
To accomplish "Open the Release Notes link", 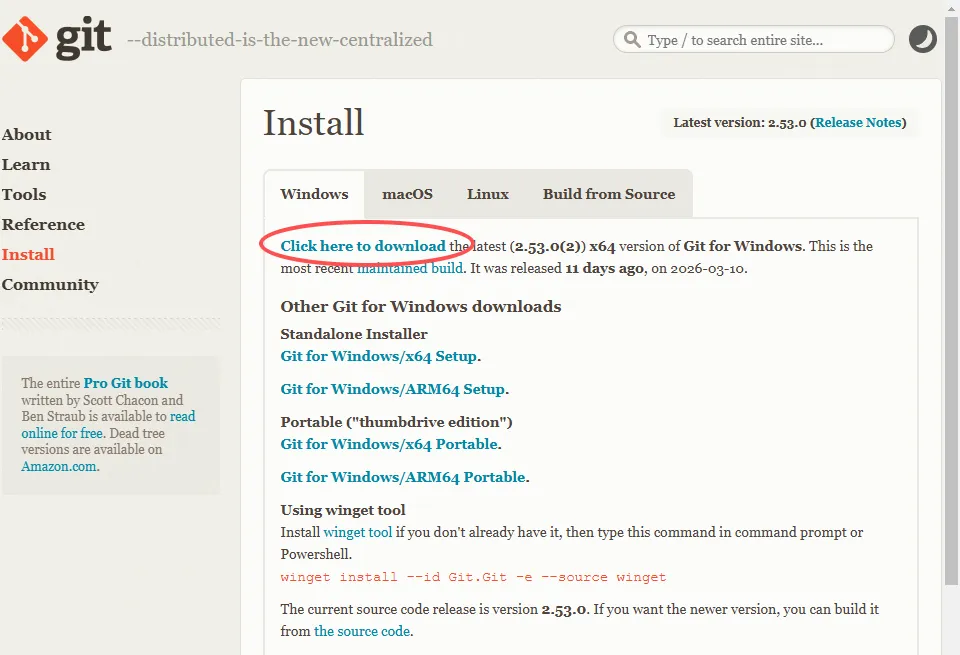I will (x=858, y=122).
